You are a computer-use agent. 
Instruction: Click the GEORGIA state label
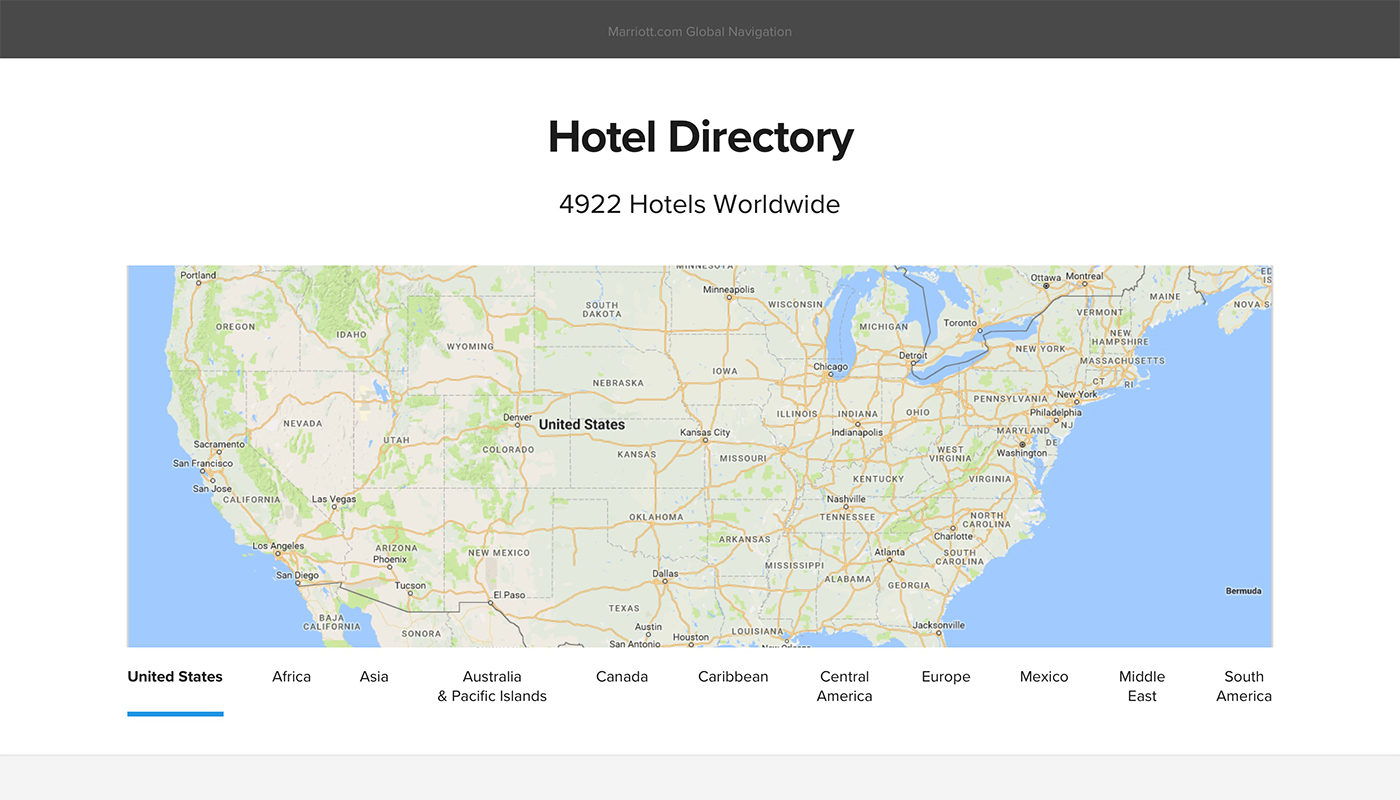pyautogui.click(x=909, y=586)
